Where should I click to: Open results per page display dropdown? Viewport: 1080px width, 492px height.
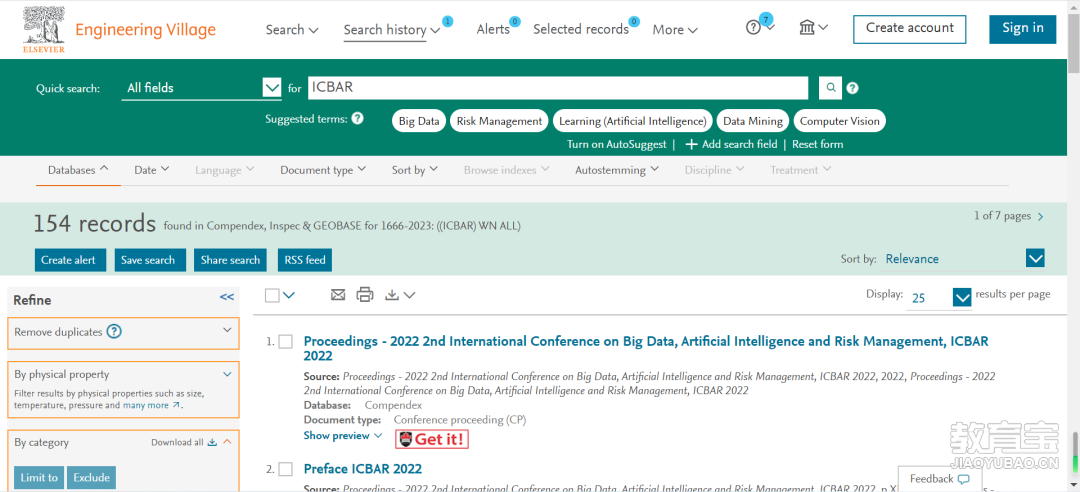962,298
